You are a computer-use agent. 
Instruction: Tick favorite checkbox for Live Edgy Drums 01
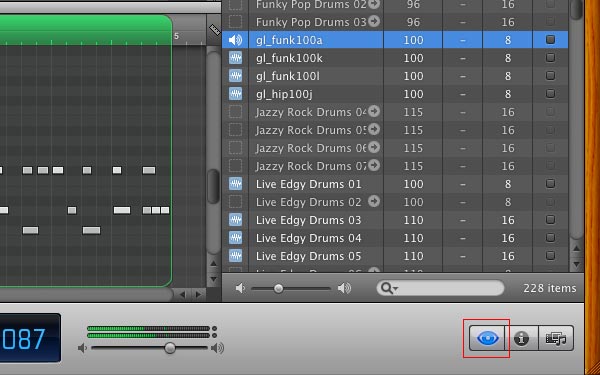(x=550, y=183)
